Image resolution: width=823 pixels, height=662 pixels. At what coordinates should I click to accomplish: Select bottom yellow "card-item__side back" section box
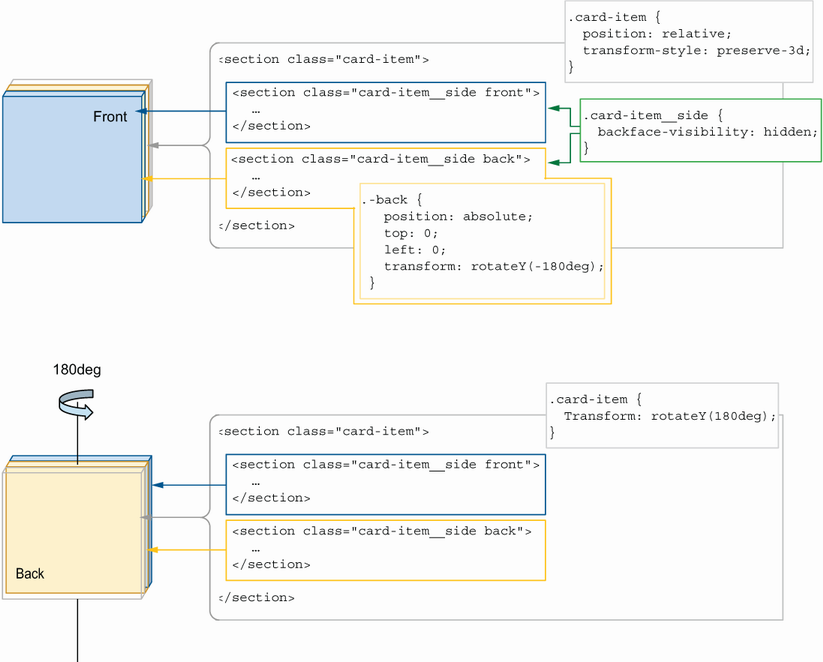(x=385, y=548)
